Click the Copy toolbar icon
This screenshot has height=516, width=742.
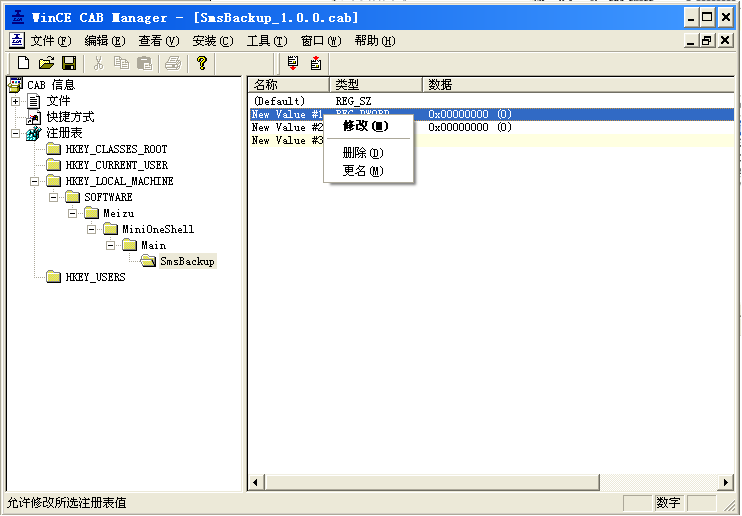(x=122, y=63)
